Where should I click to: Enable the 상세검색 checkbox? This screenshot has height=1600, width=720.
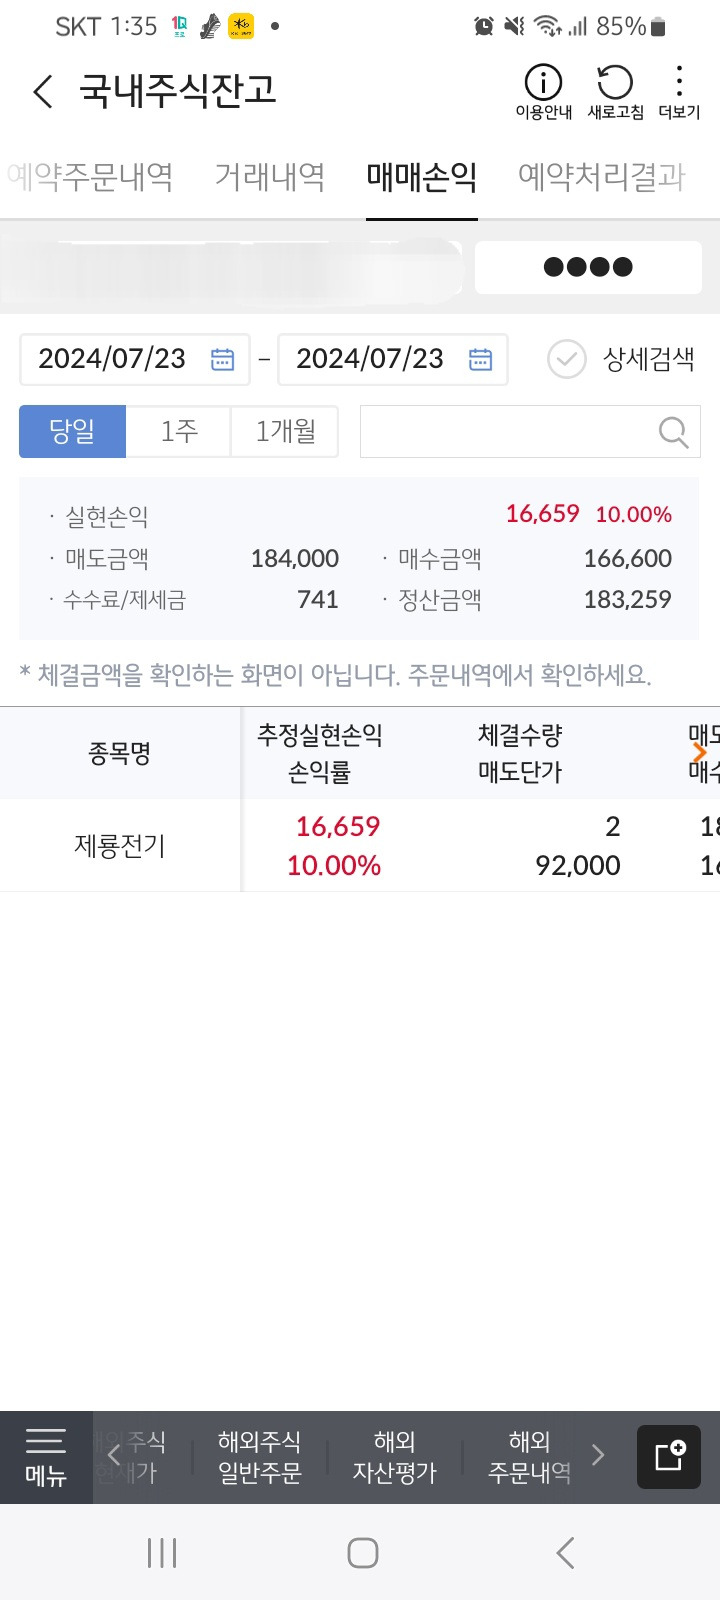(x=567, y=359)
